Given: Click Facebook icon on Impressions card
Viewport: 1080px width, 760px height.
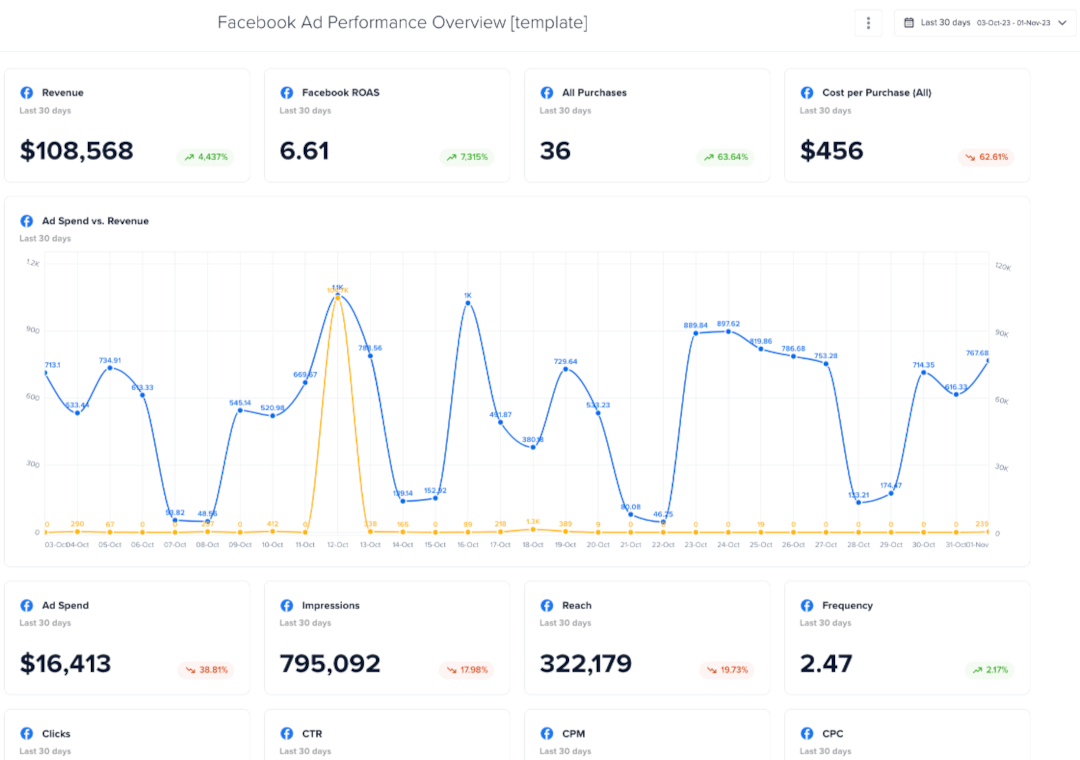Looking at the screenshot, I should 287,605.
